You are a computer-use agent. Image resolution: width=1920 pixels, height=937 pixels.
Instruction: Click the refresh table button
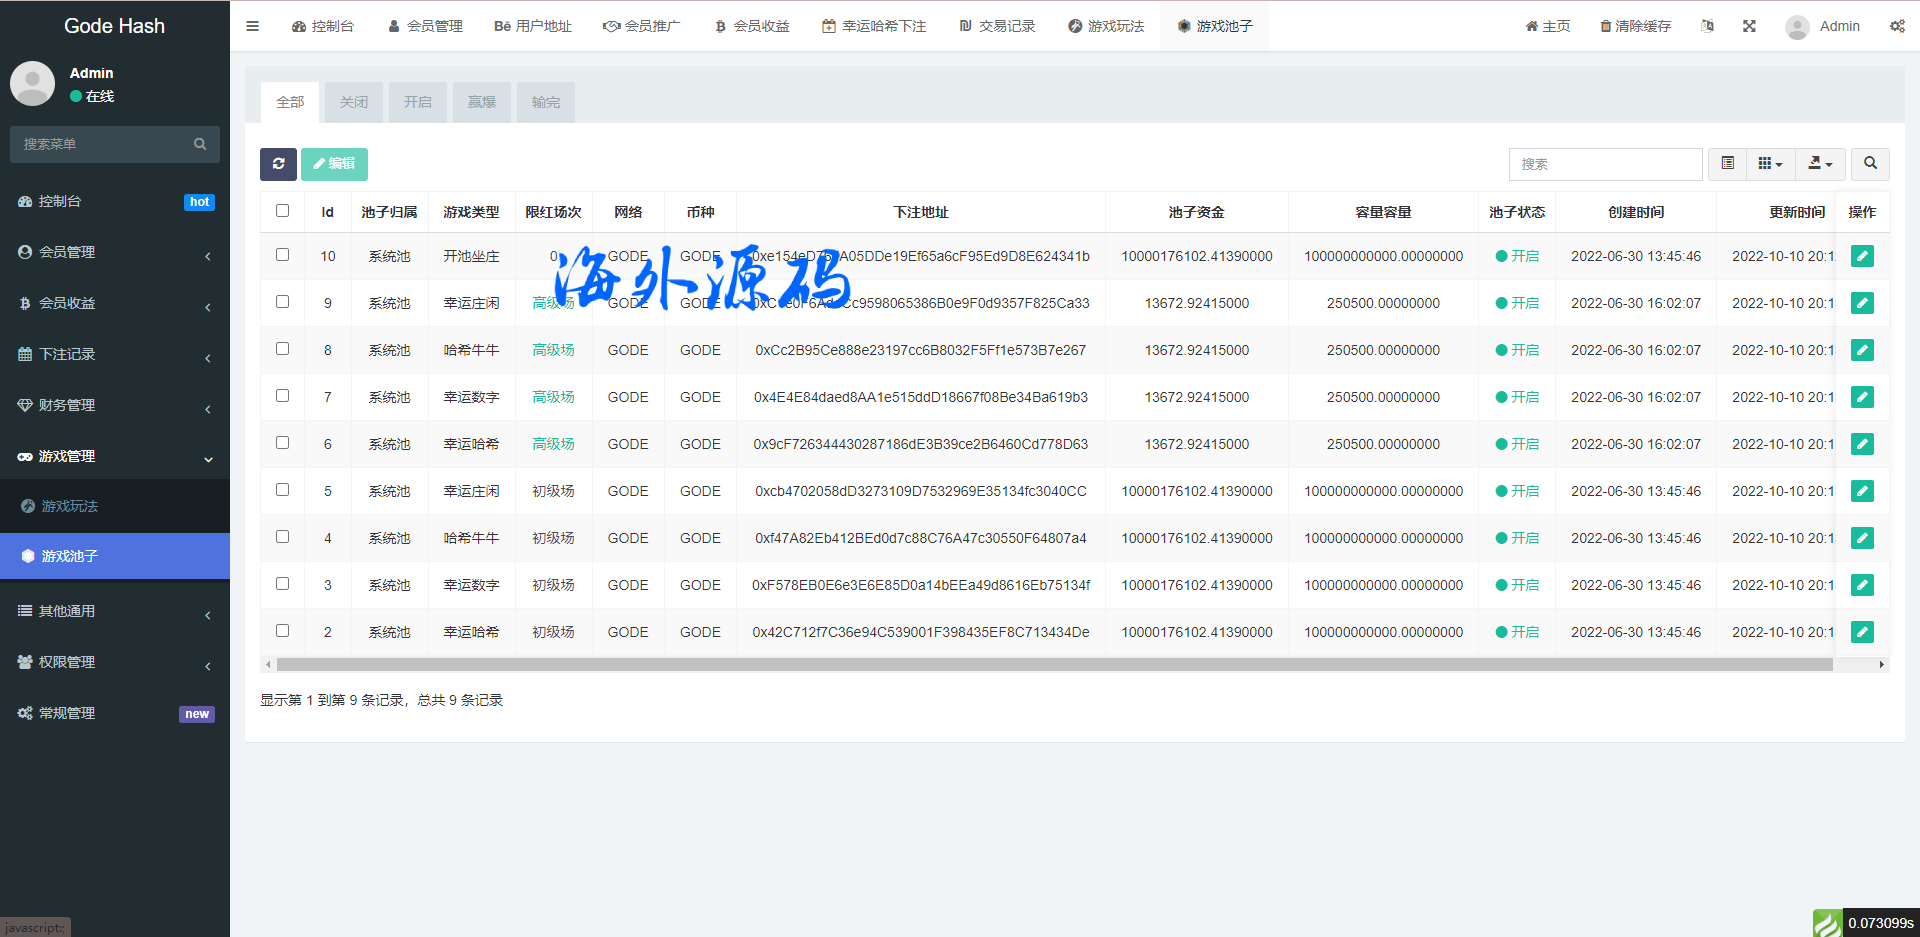pos(278,164)
